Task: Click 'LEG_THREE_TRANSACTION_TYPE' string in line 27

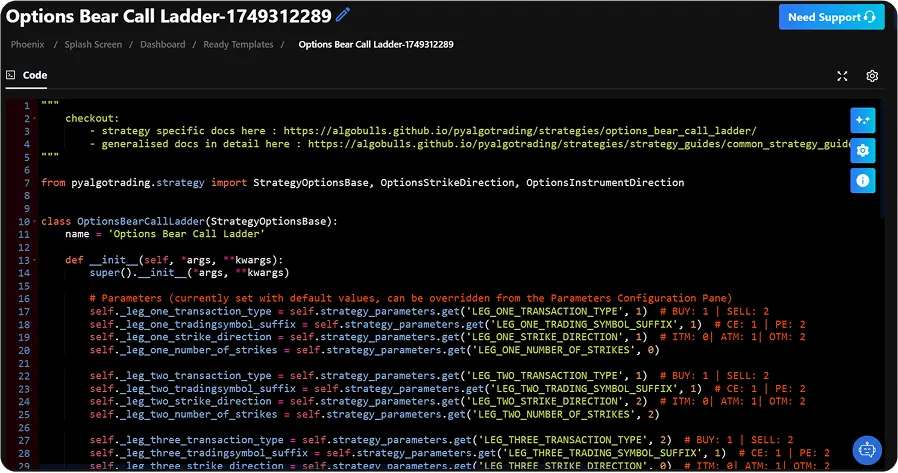Action: click(x=566, y=440)
